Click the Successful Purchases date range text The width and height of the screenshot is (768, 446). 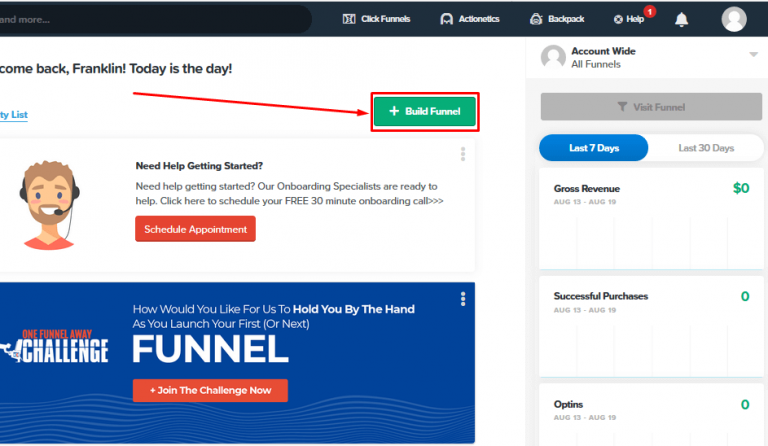tap(585, 310)
